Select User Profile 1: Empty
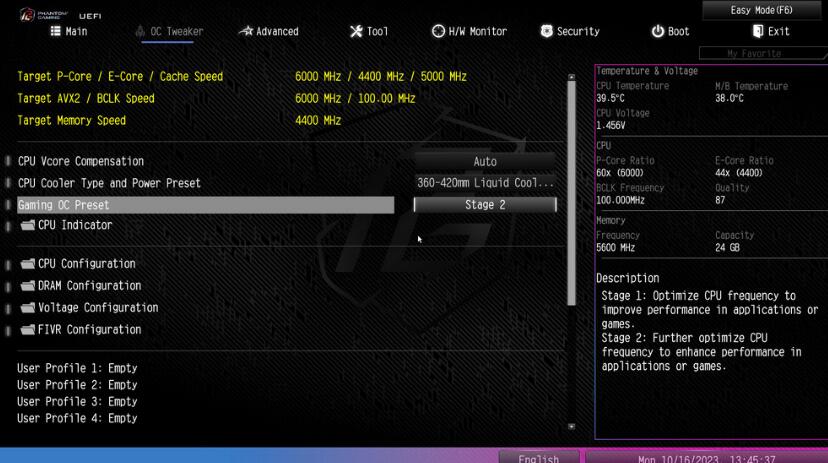 click(x=77, y=368)
